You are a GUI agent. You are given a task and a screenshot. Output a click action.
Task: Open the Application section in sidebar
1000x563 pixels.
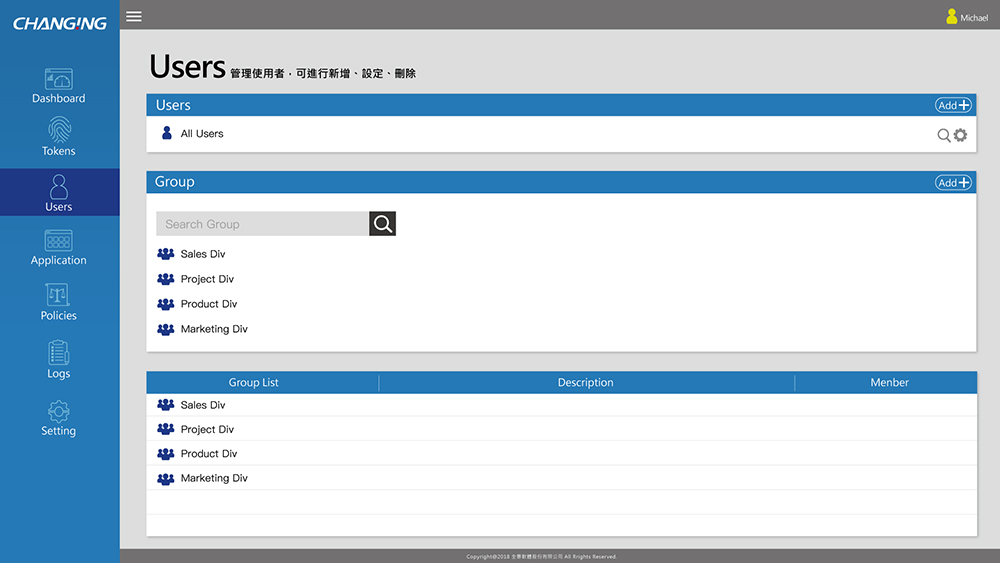[x=59, y=248]
